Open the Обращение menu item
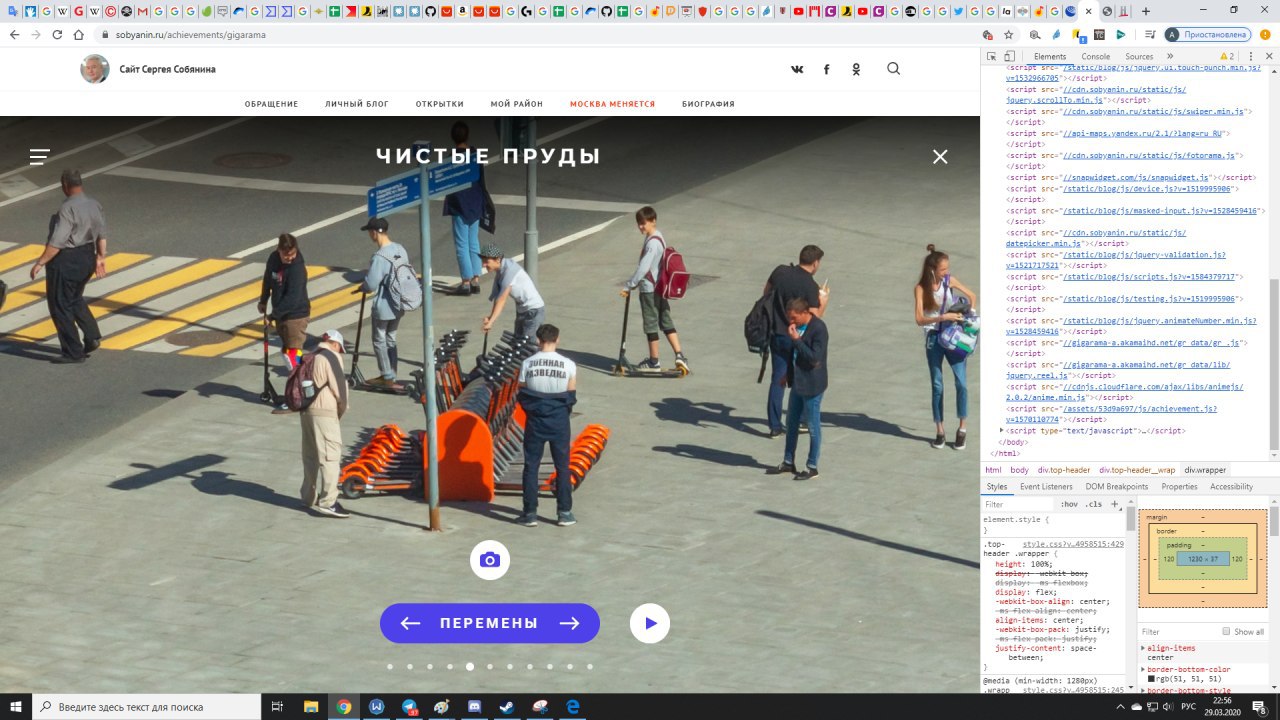The height and width of the screenshot is (720, 1280). tap(272, 104)
